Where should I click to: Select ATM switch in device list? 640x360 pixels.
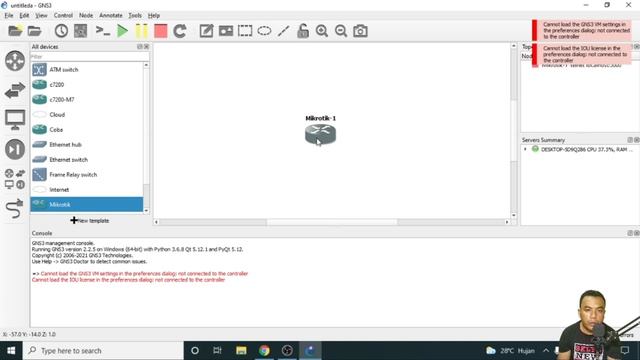click(87, 70)
